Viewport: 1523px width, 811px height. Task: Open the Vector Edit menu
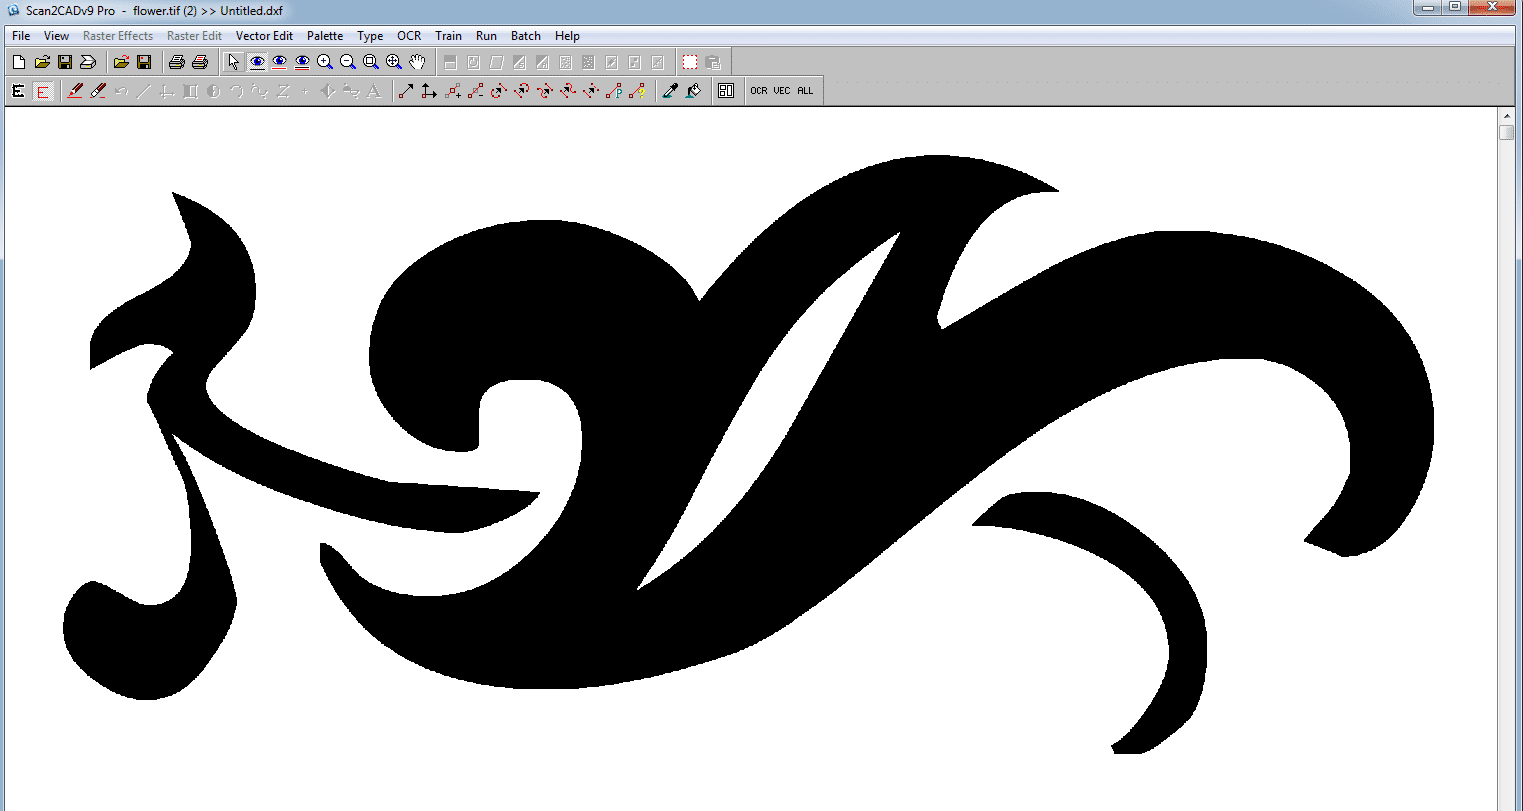point(264,35)
